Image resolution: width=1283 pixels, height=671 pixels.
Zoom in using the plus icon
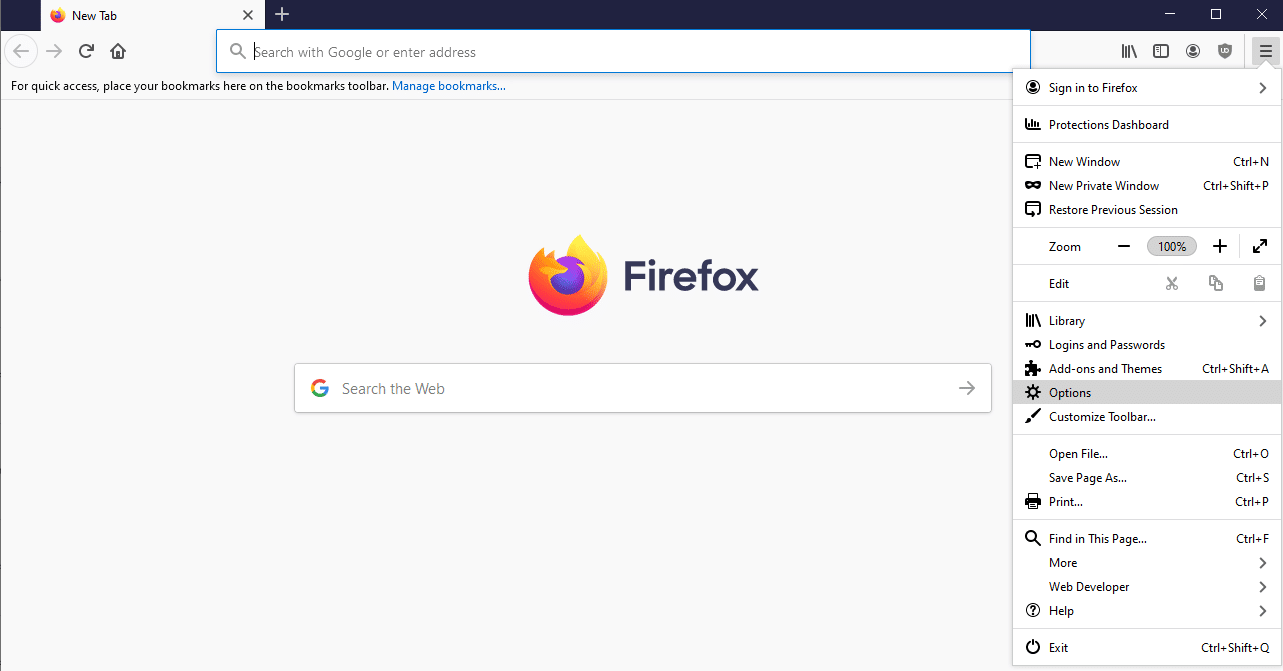[x=1219, y=246]
